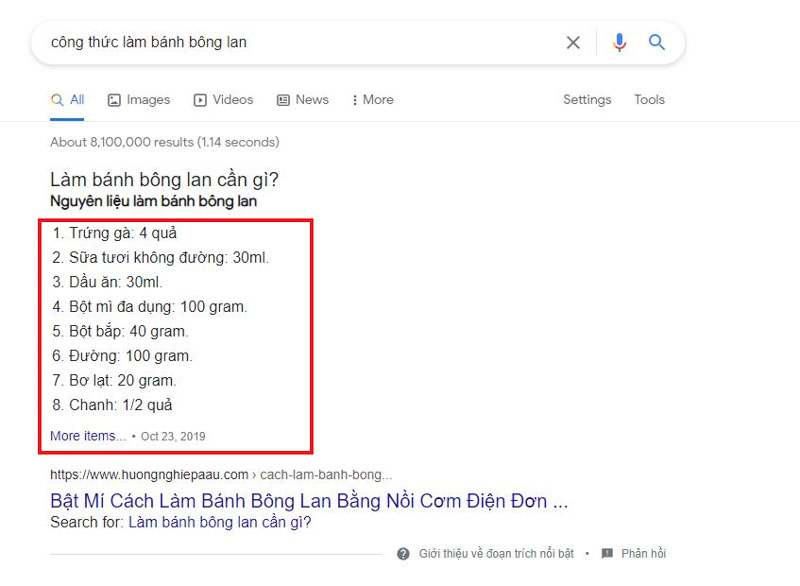
Task: Click the play icon beside Videos
Action: (200, 99)
